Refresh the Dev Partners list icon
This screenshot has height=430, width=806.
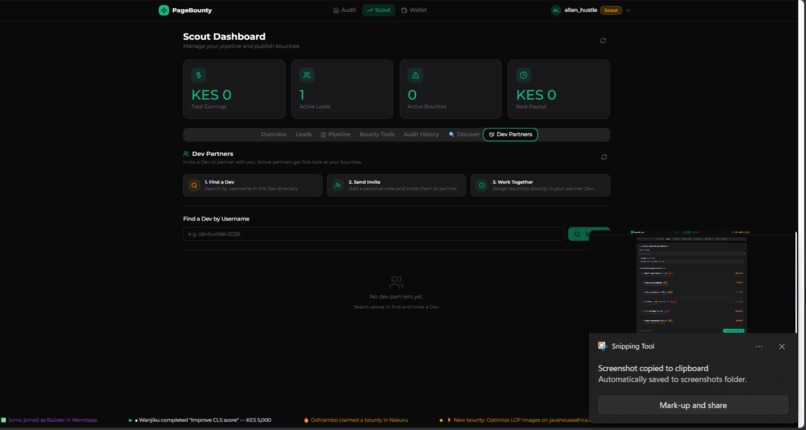tap(604, 157)
